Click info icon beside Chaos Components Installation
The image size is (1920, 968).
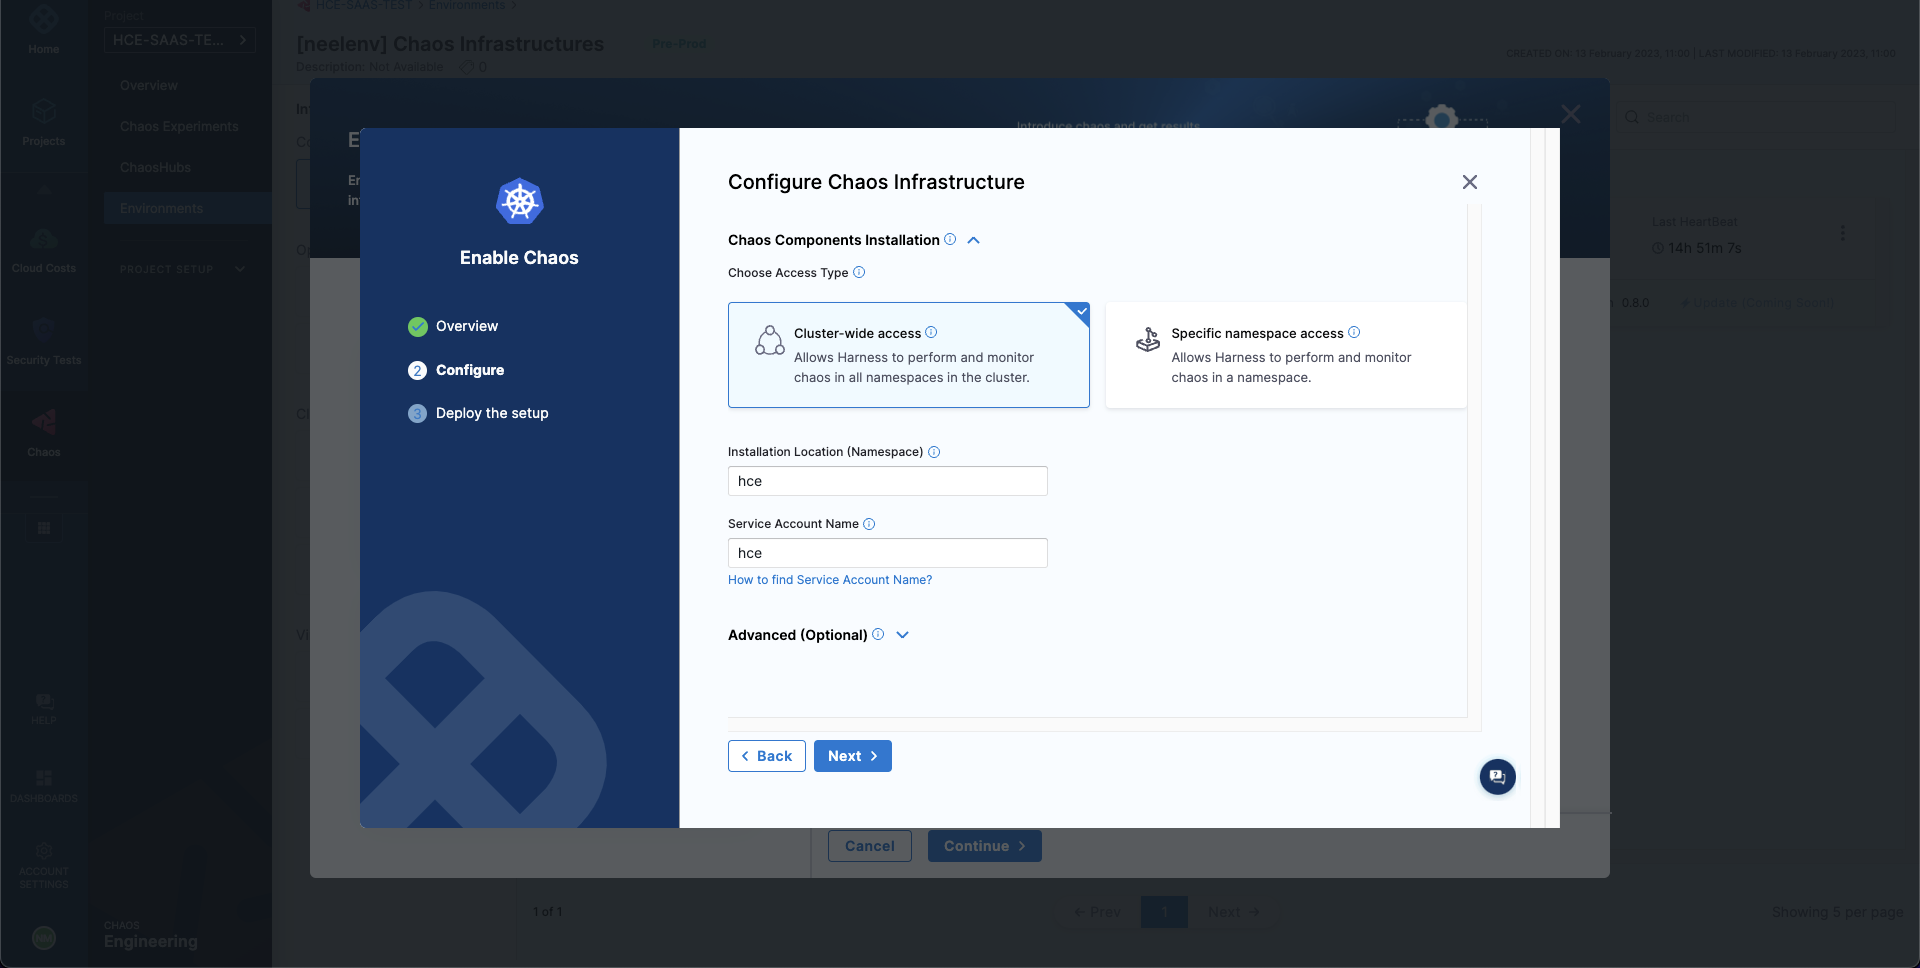tap(950, 239)
